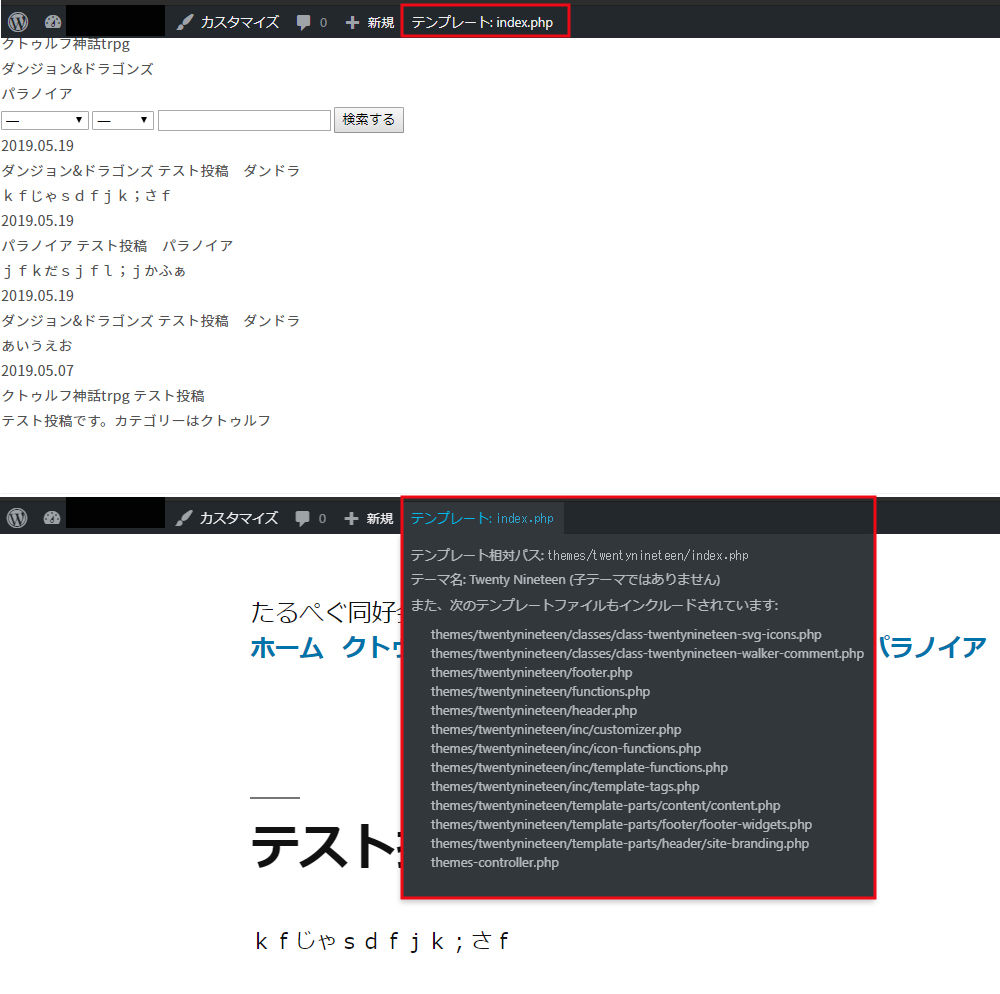The image size is (1000, 994).
Task: Click テンプレート: index.php in top admin bar
Action: click(x=482, y=22)
